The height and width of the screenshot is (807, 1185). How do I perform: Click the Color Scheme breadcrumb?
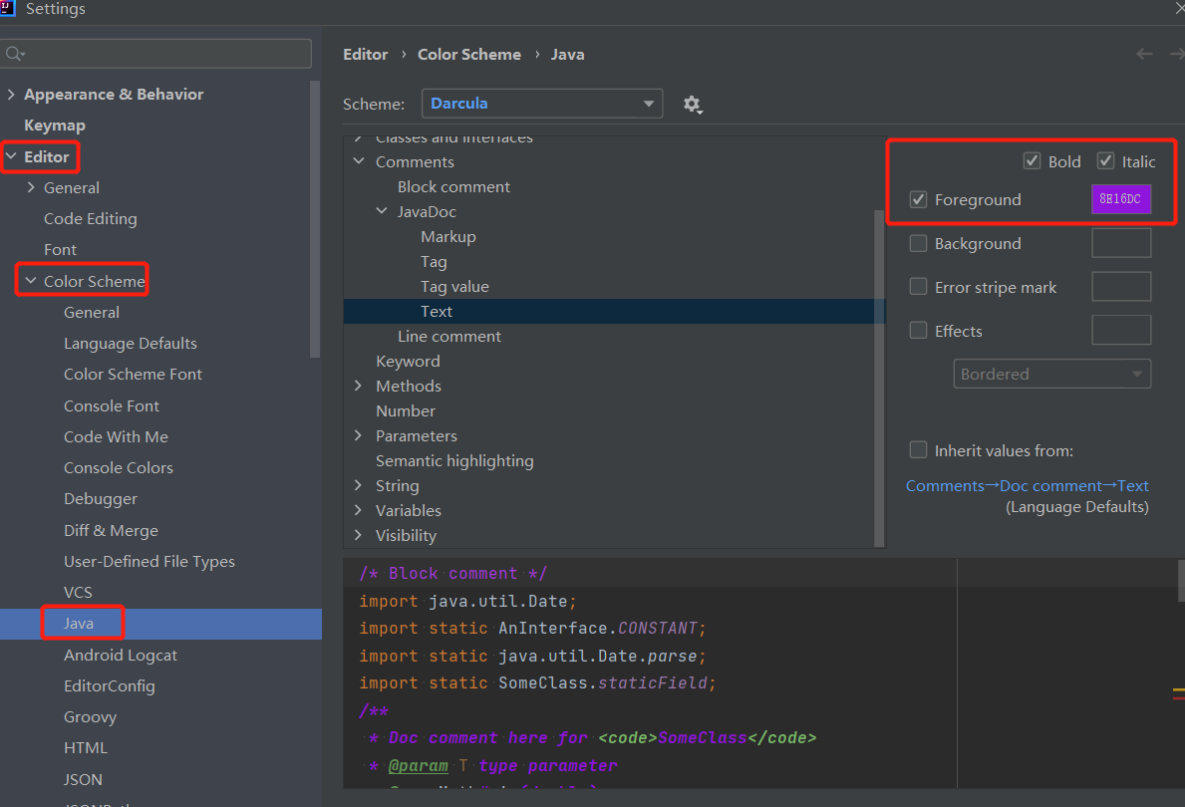(469, 54)
